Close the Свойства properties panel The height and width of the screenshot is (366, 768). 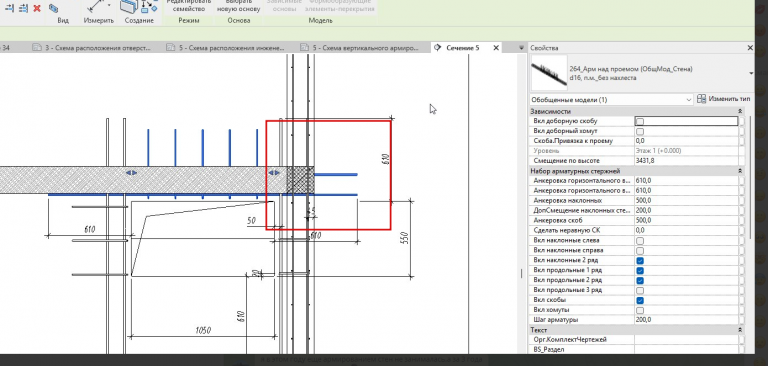coord(750,48)
